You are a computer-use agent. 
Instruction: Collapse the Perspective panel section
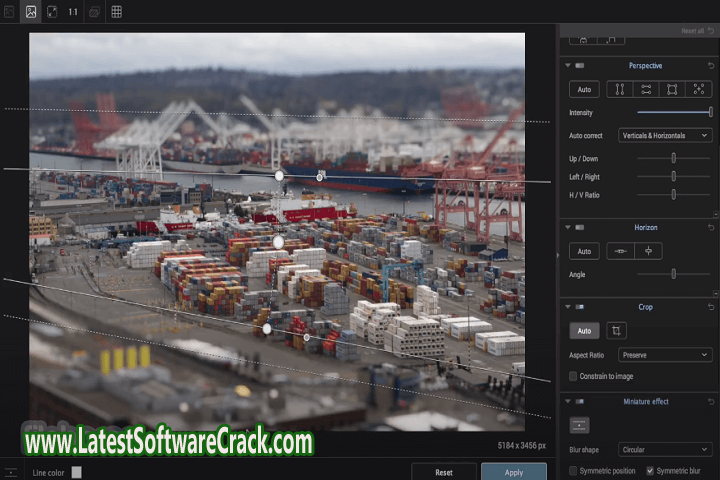(x=568, y=66)
